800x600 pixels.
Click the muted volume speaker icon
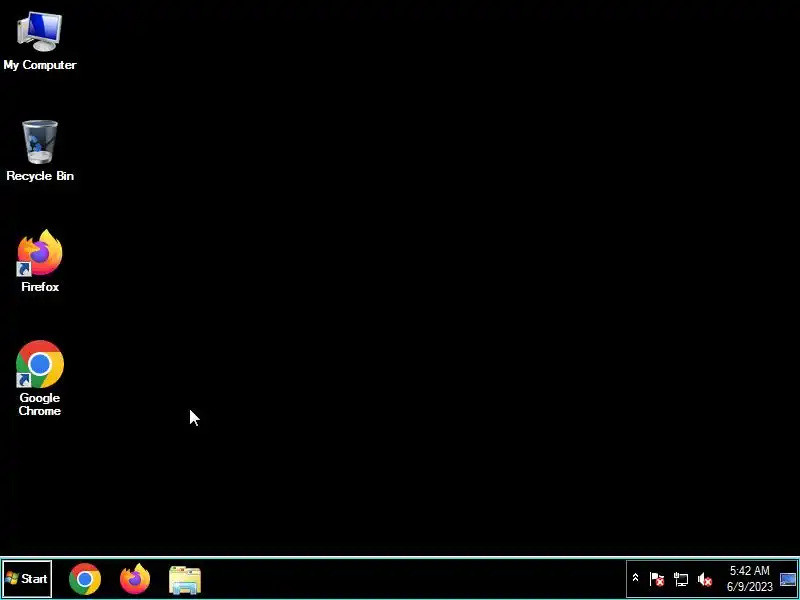tap(705, 579)
